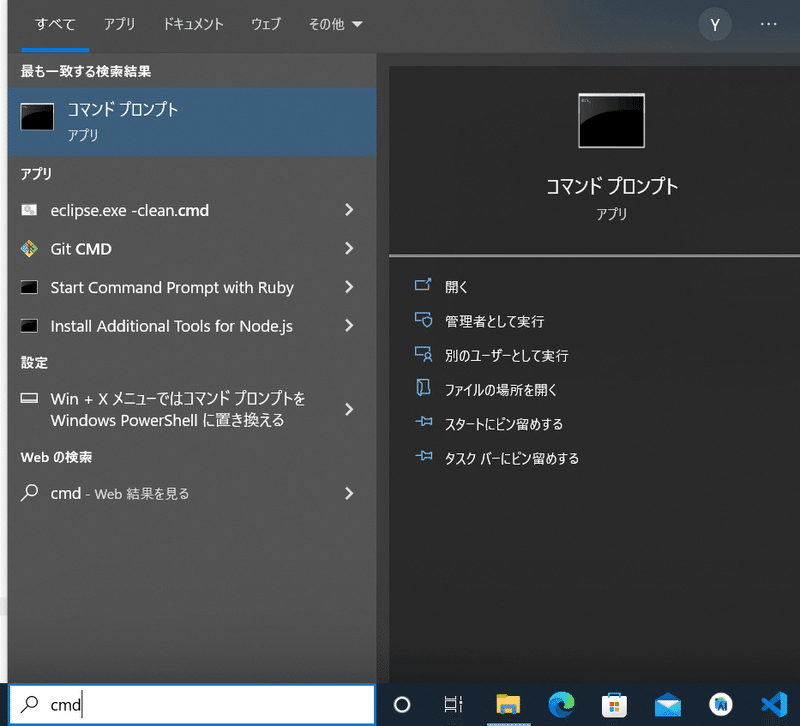Open Mail app from taskbar
Image resolution: width=800 pixels, height=726 pixels.
click(x=668, y=705)
